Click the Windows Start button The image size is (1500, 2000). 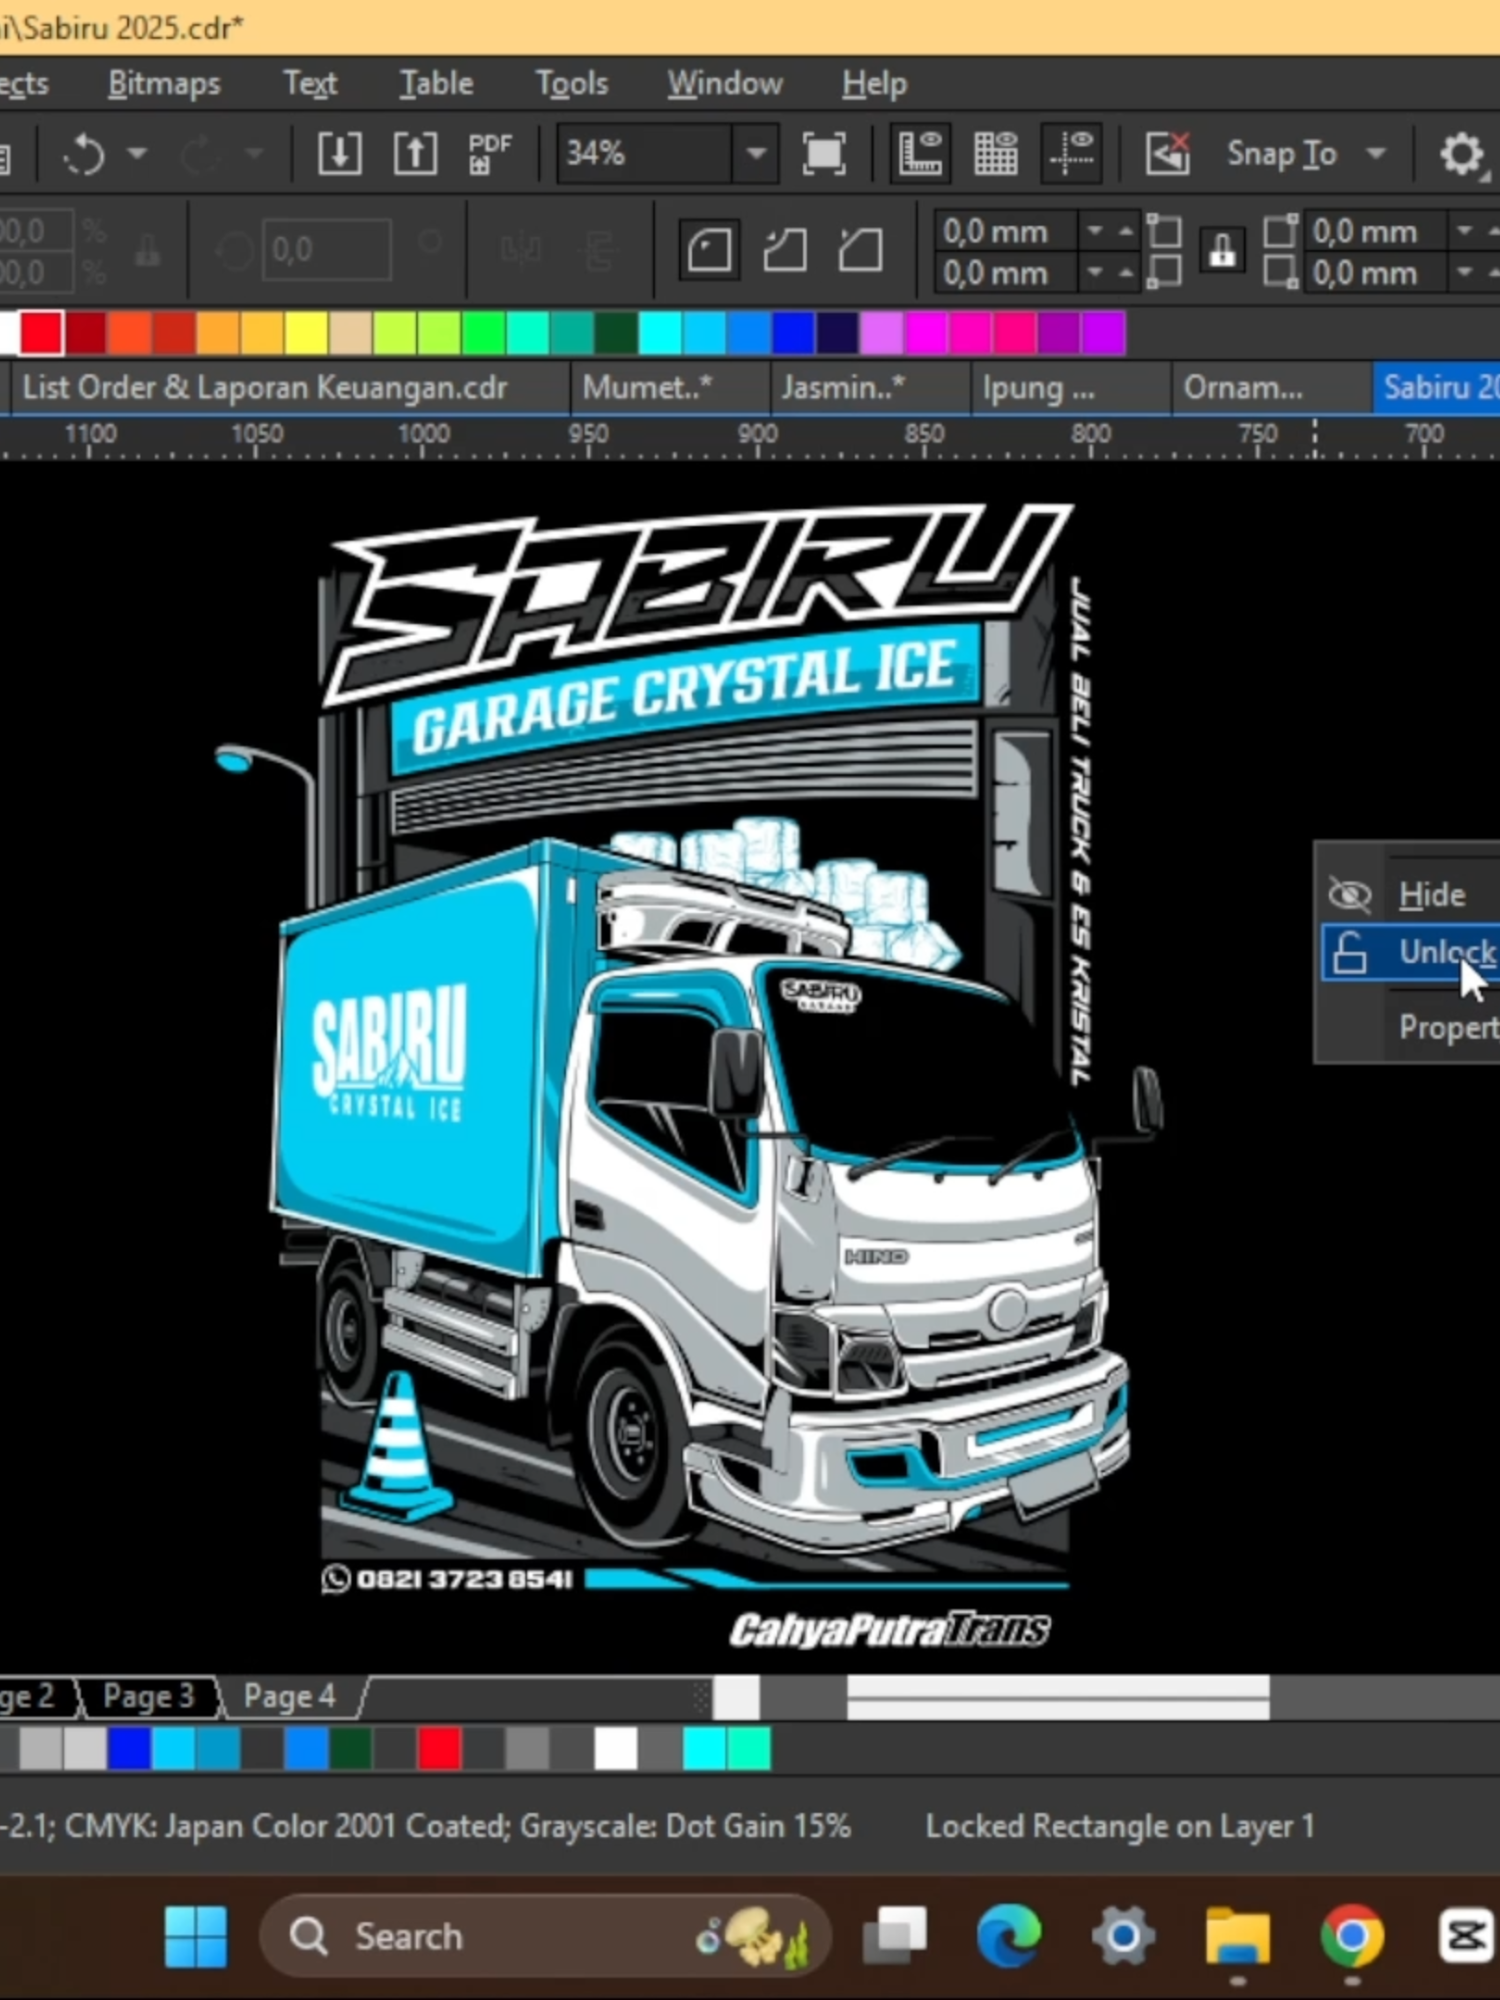click(196, 1937)
